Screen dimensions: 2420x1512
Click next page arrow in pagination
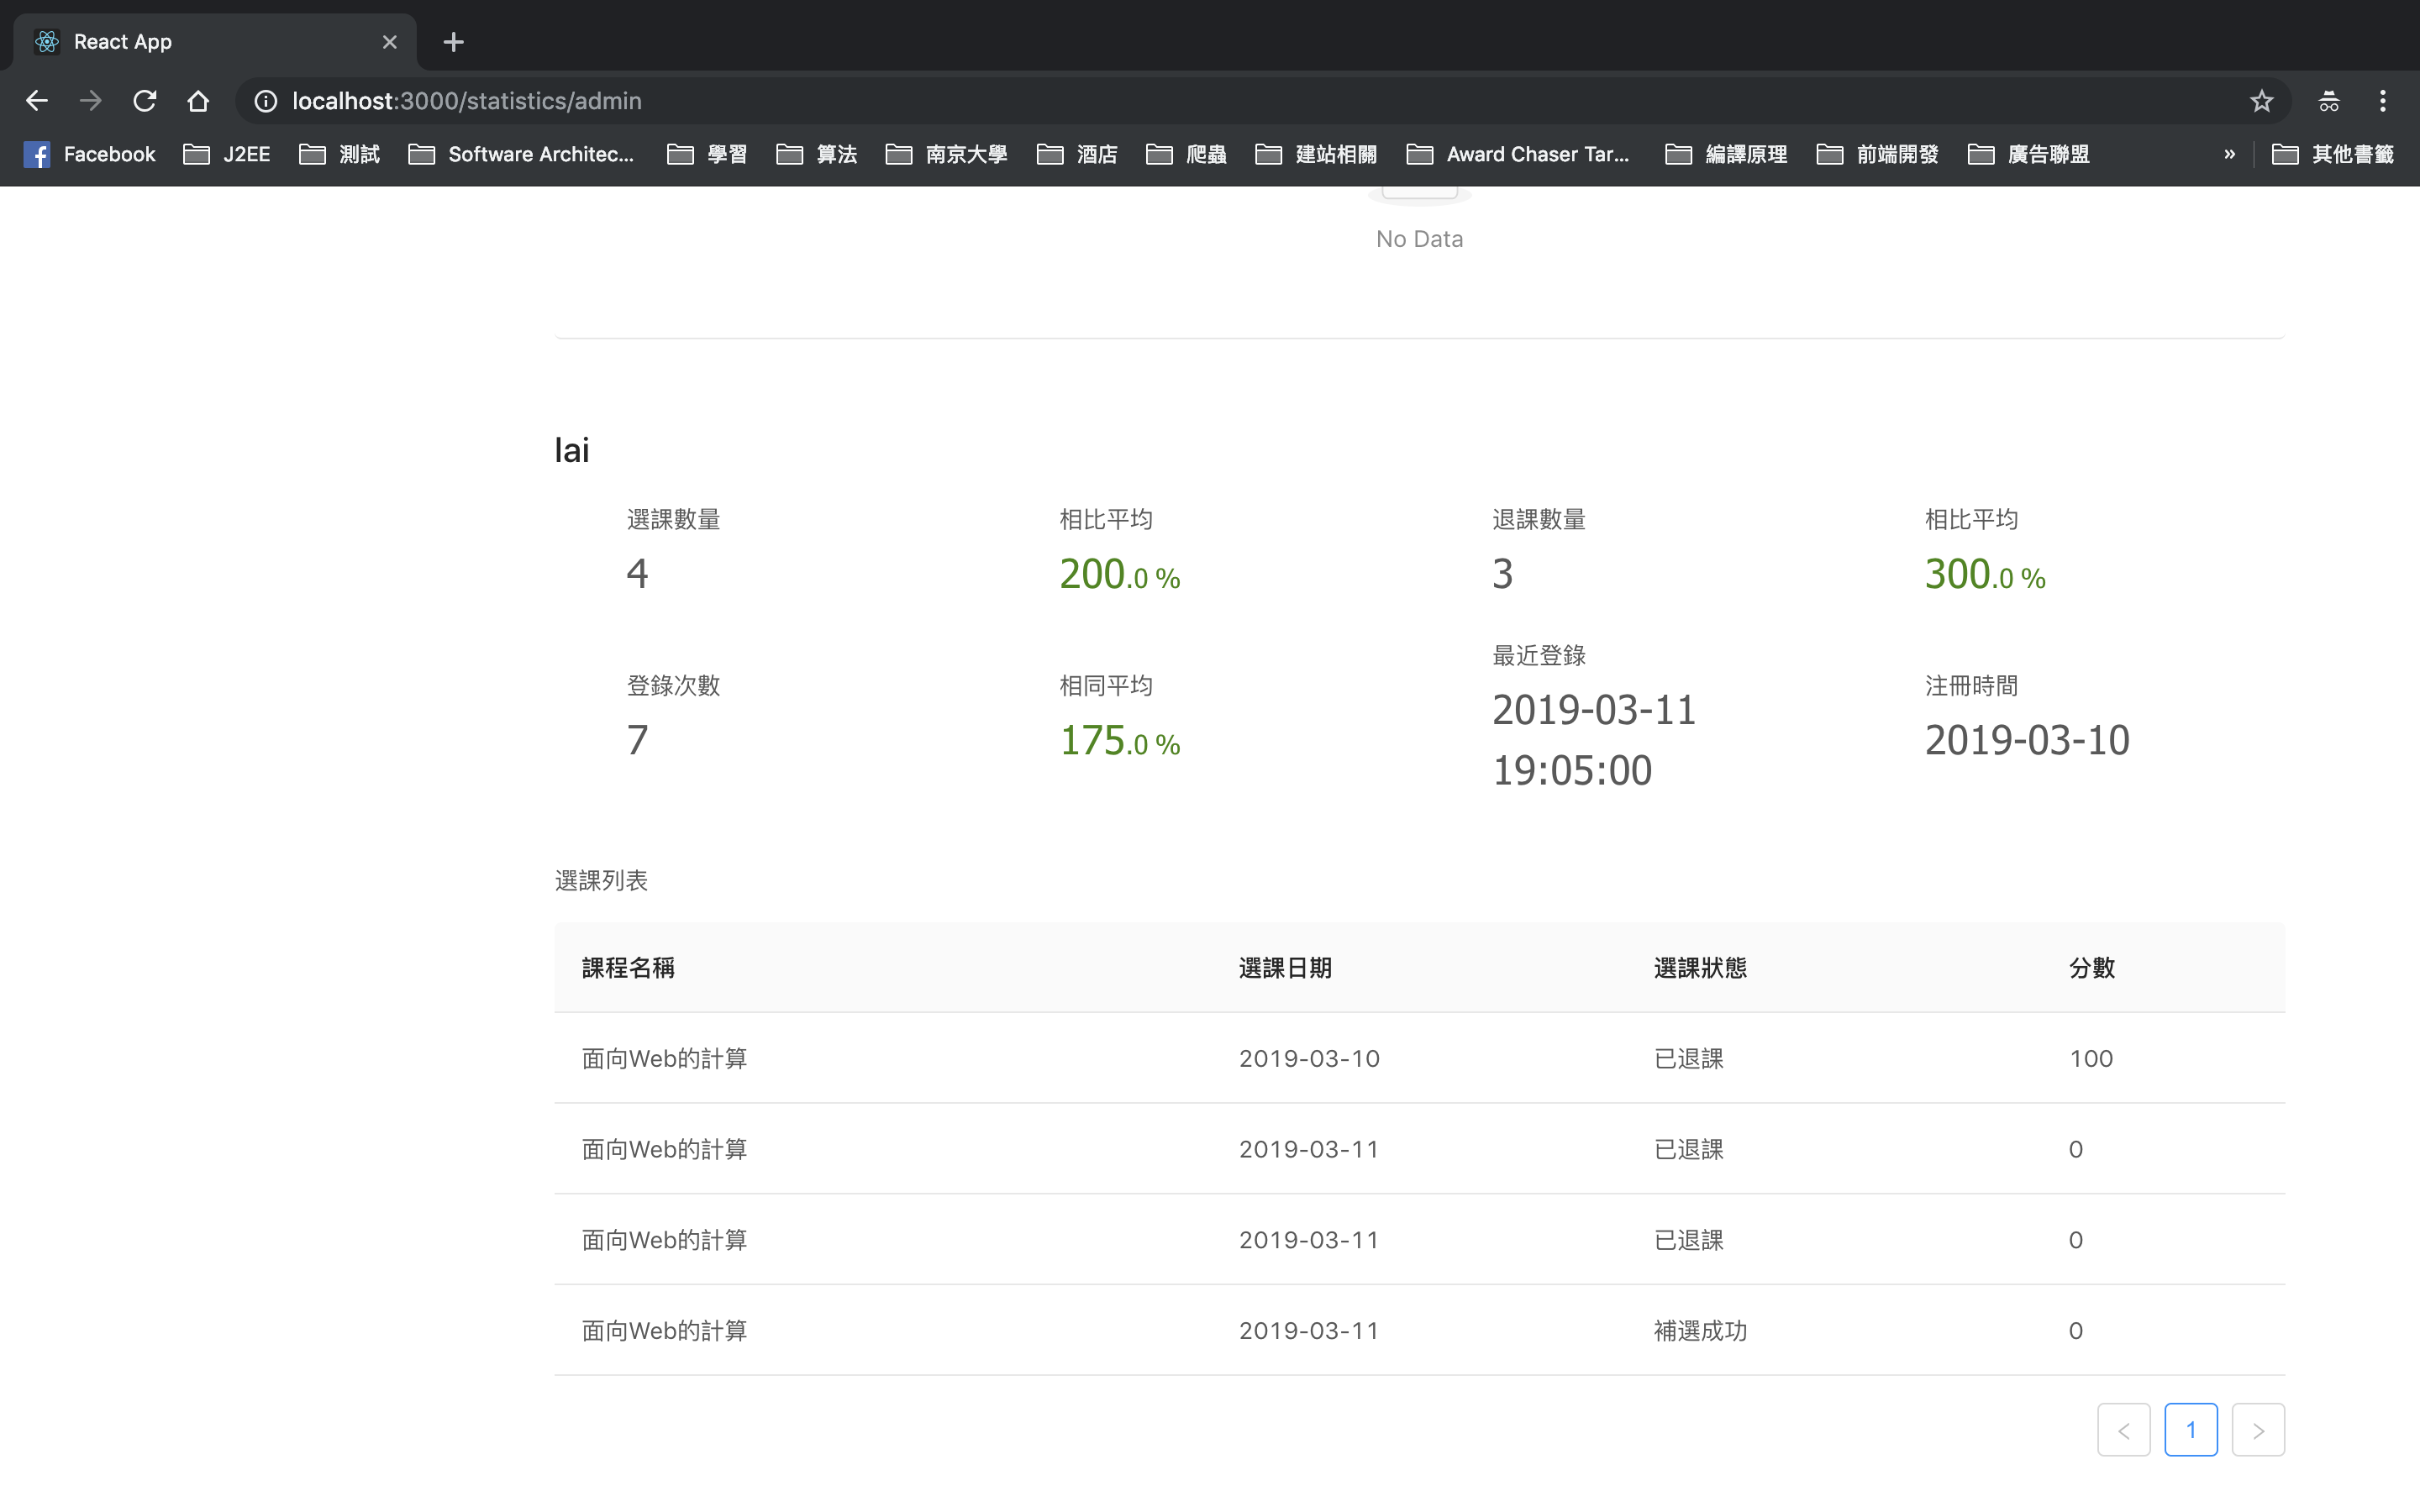point(2257,1430)
